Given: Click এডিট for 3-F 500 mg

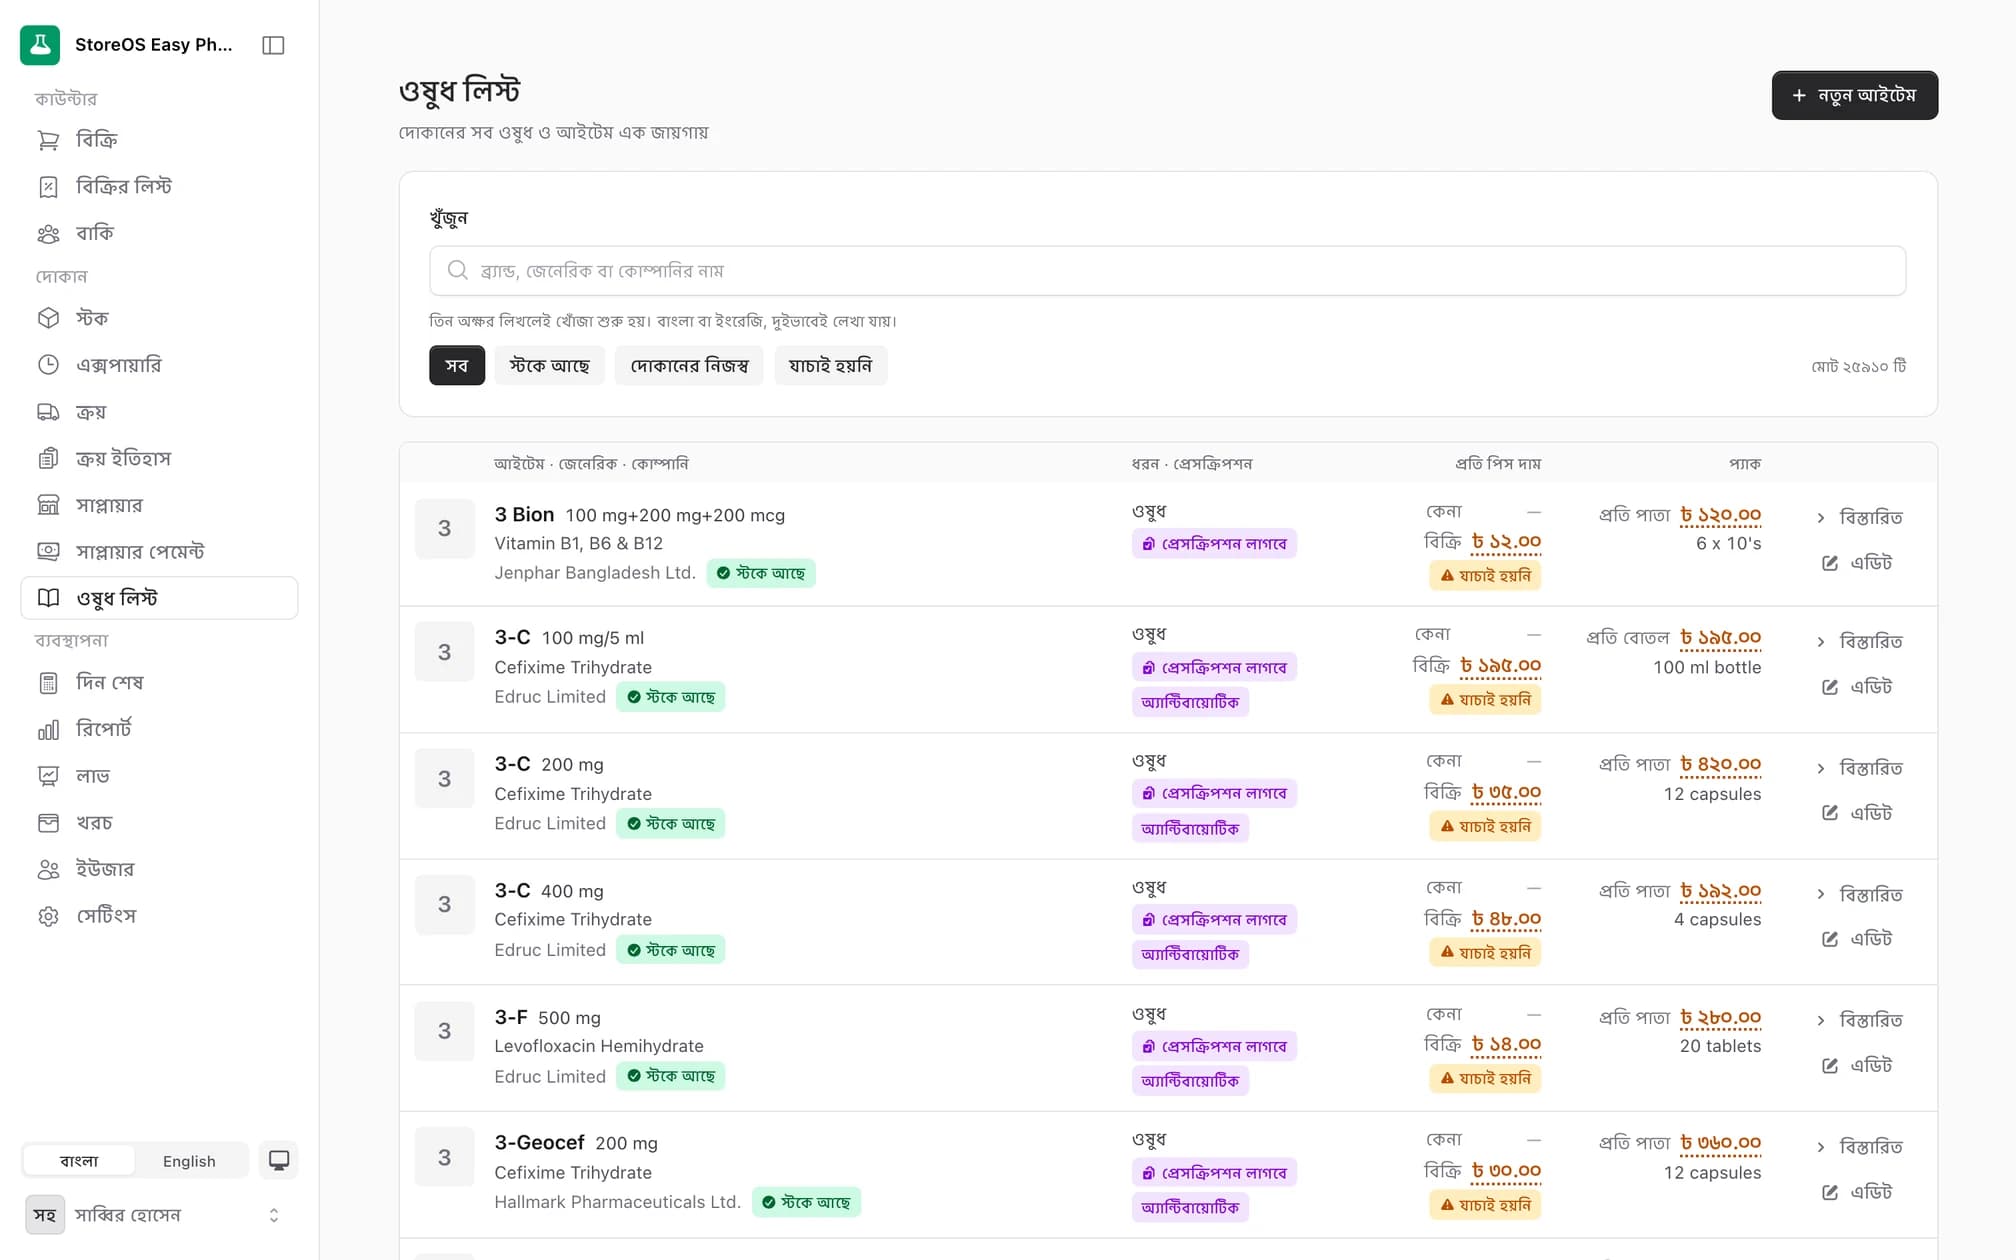Looking at the screenshot, I should pos(1858,1065).
